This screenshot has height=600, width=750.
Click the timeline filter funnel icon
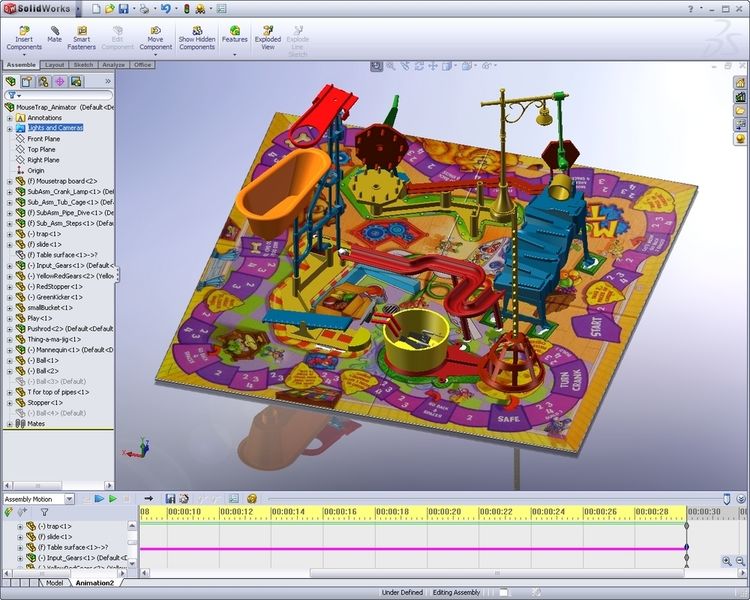[x=44, y=512]
